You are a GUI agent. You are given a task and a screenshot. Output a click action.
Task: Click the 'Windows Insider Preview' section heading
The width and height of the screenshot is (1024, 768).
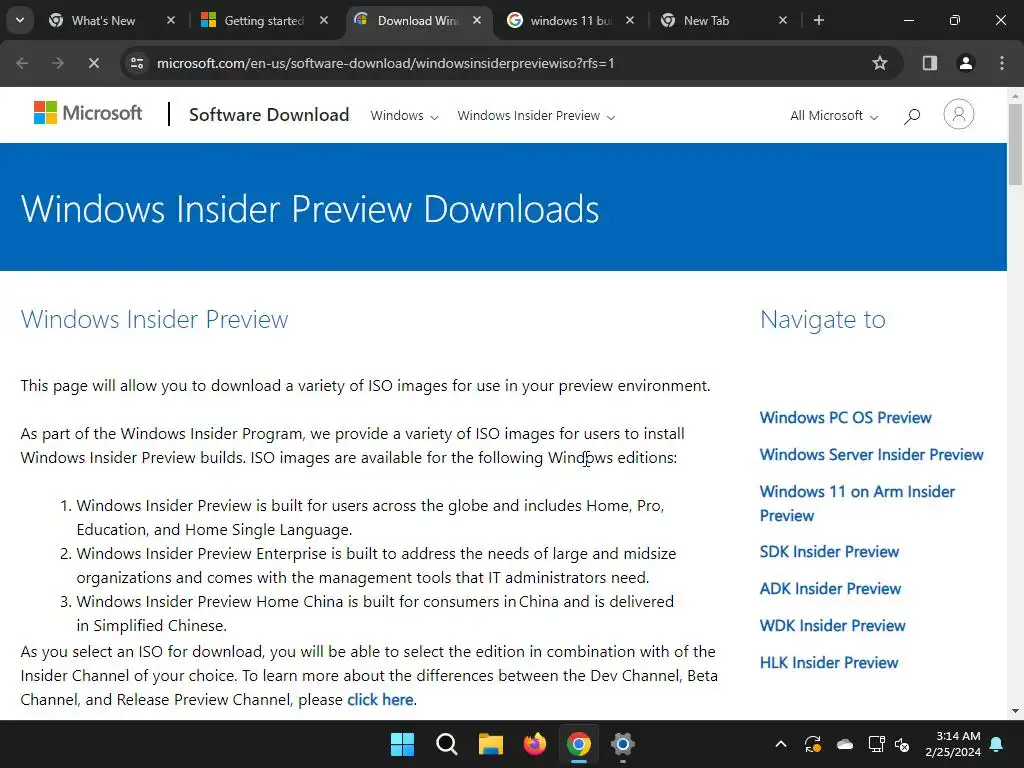tap(154, 319)
